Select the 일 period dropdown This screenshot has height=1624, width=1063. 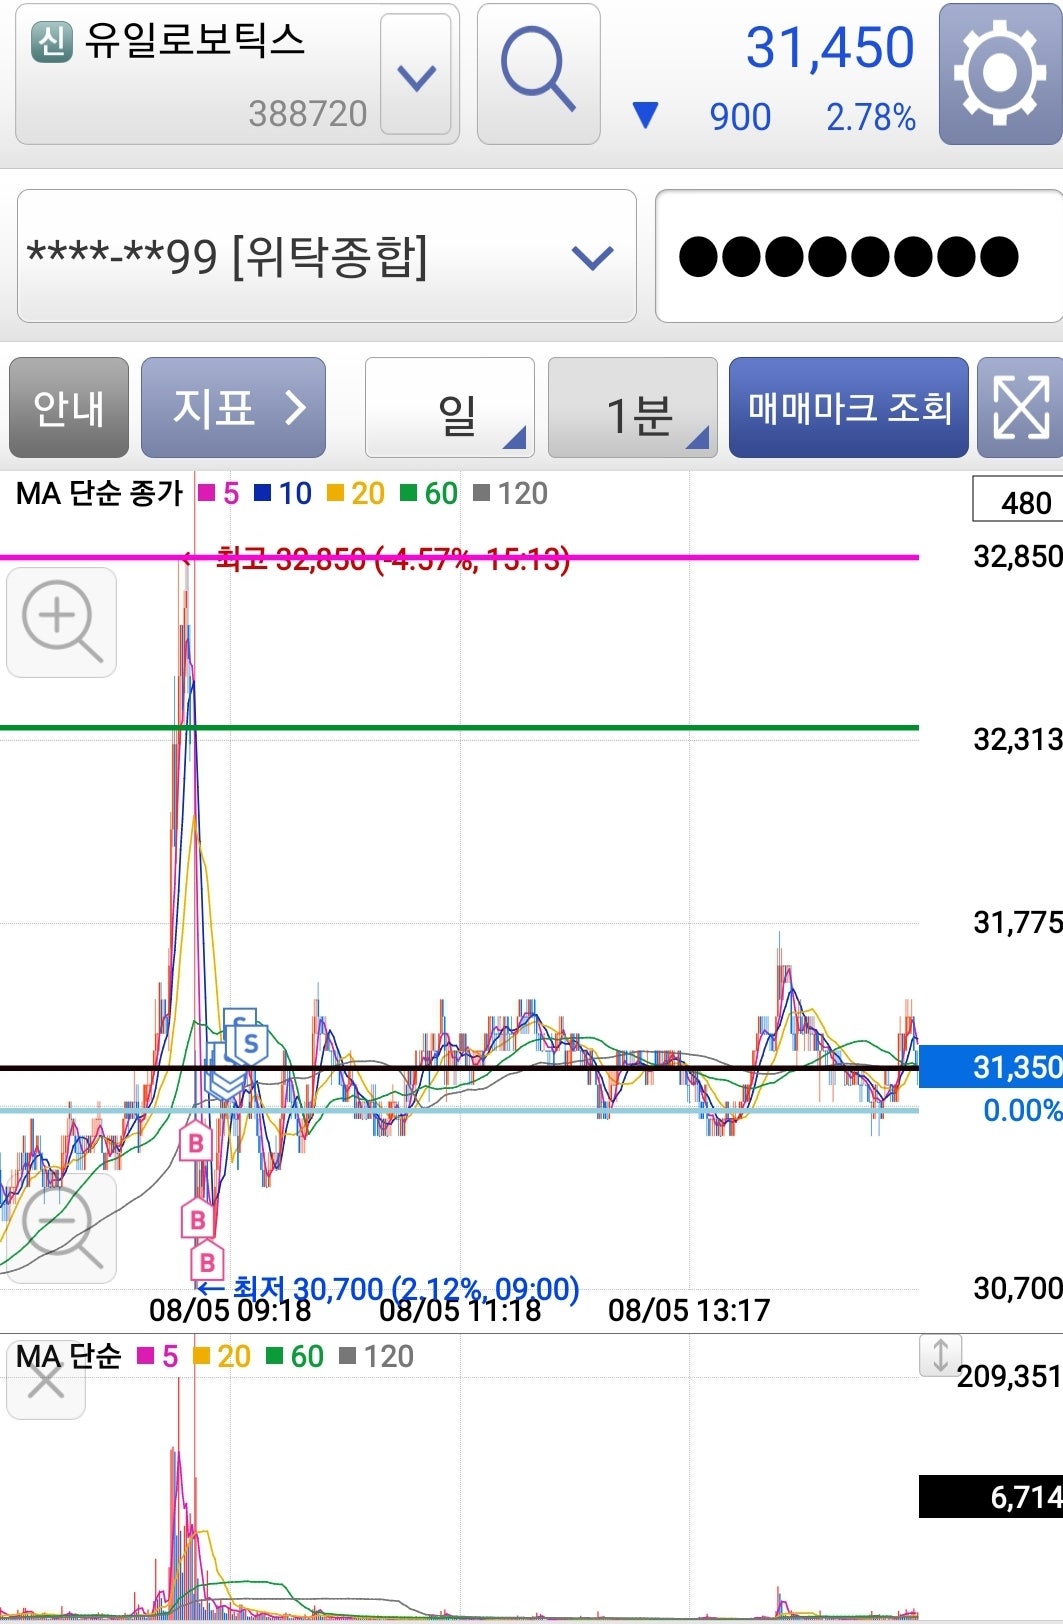pos(450,408)
